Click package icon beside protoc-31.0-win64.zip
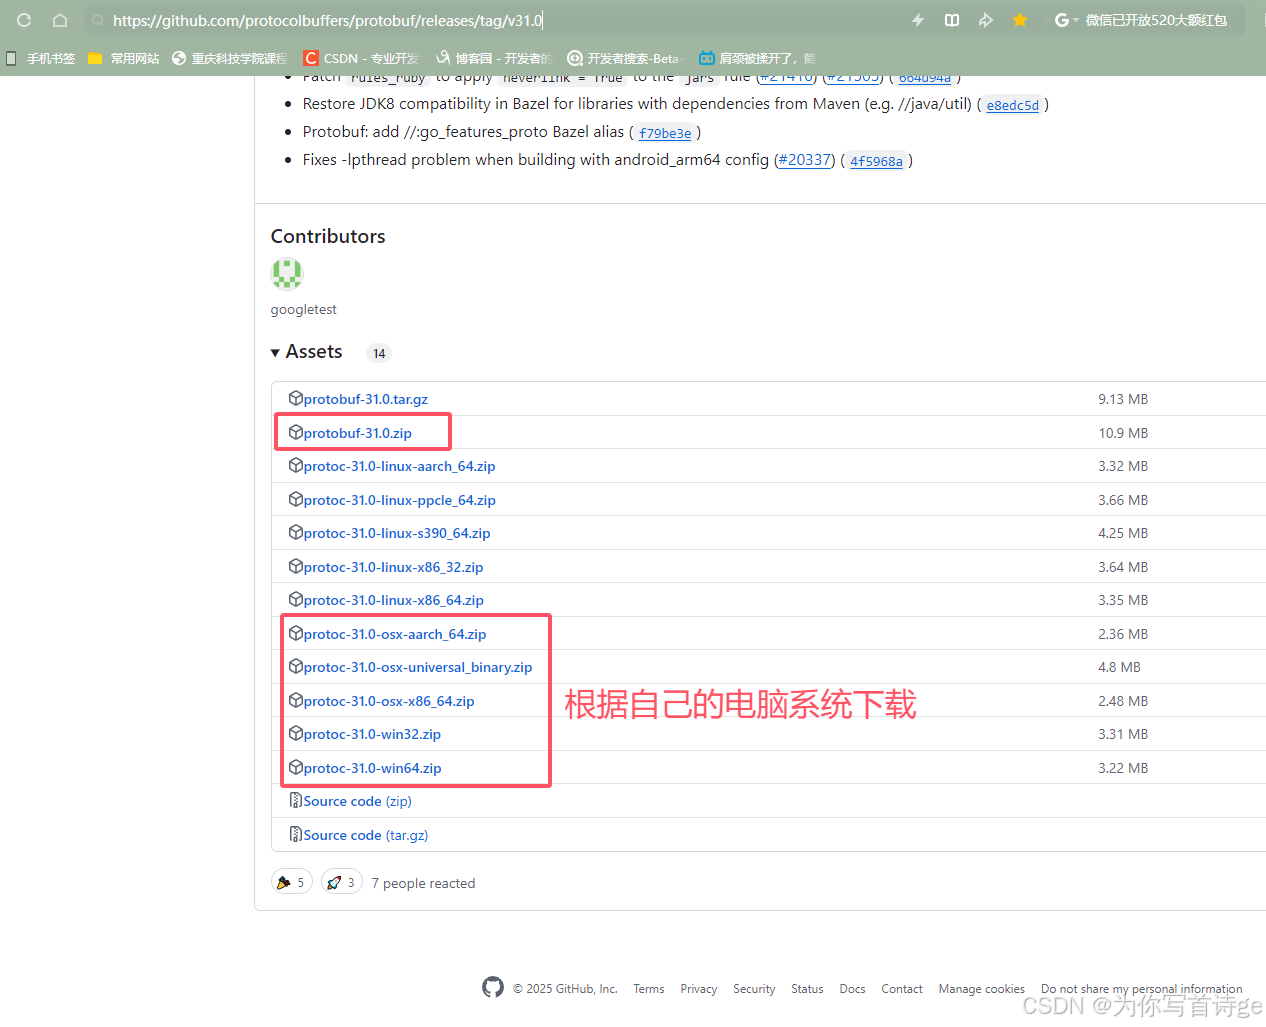Image resolution: width=1266 pixels, height=1027 pixels. tap(296, 767)
